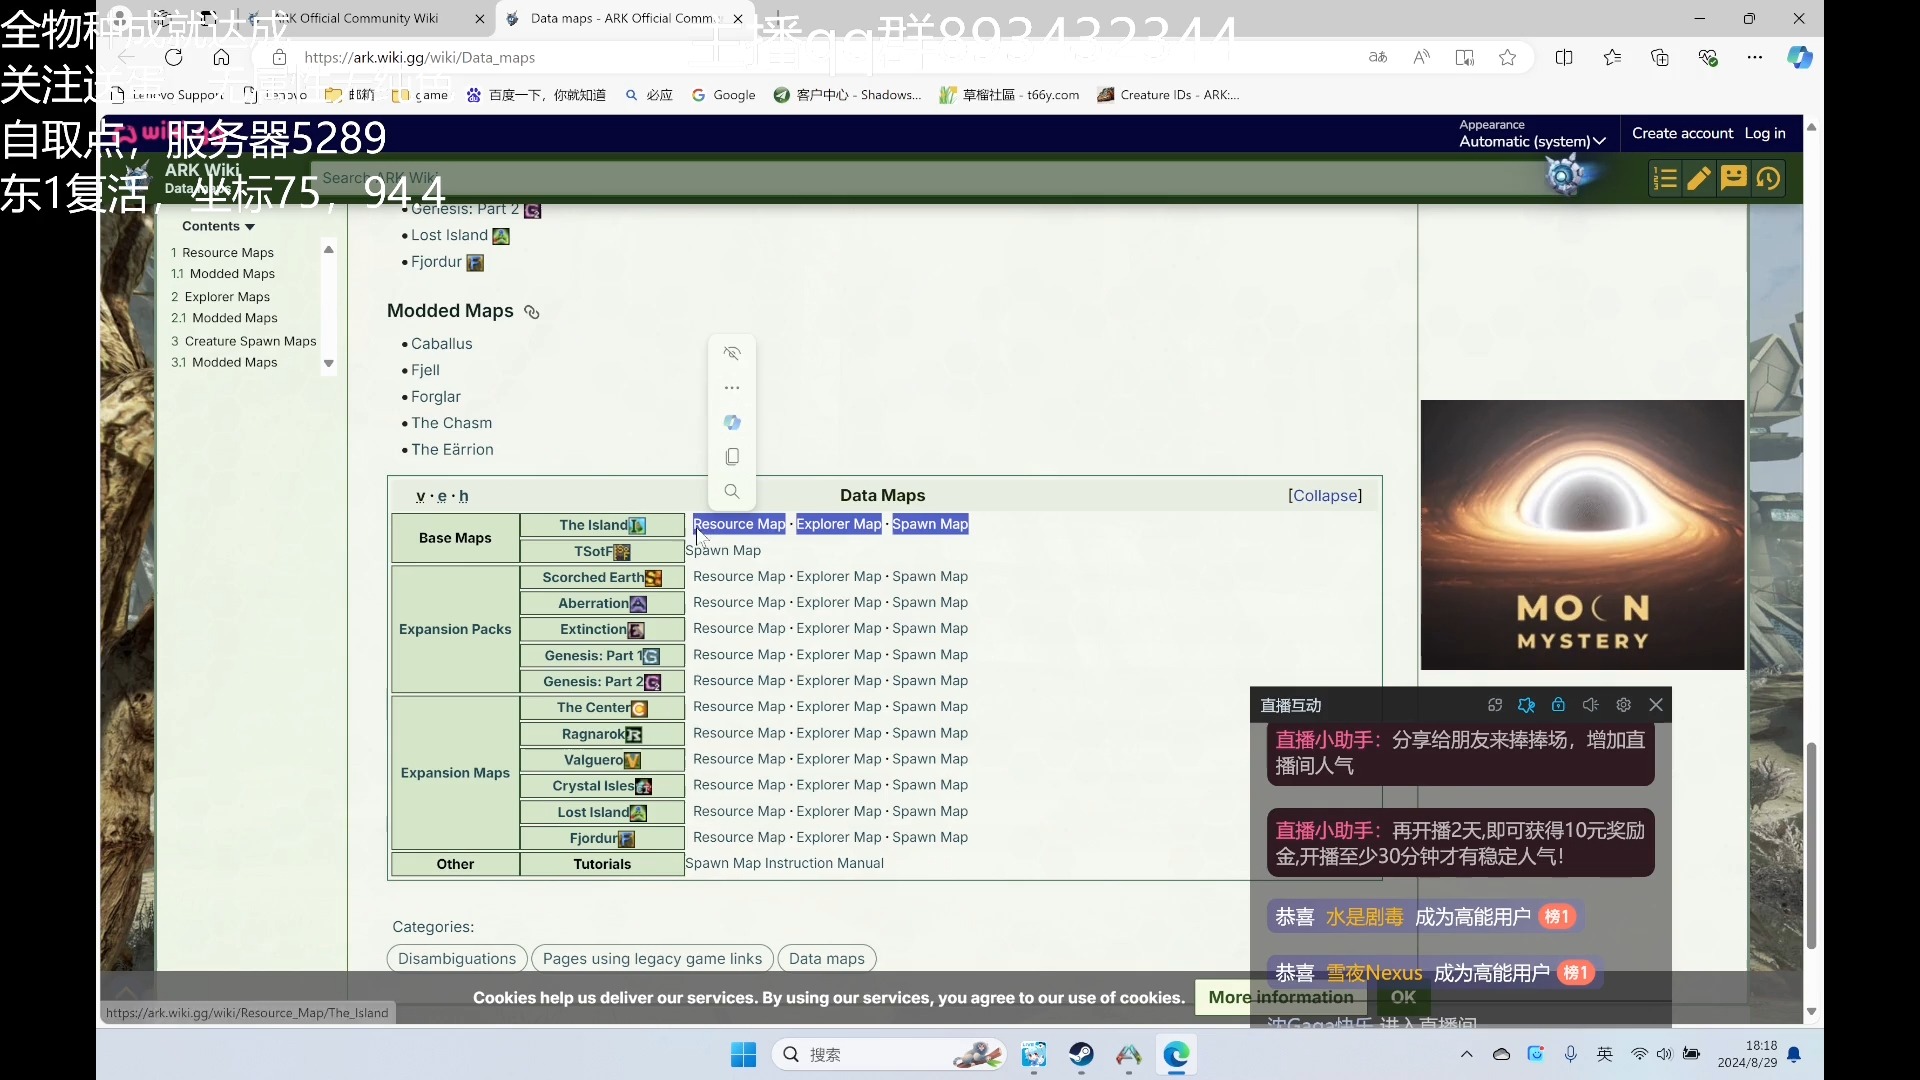Open the Lost Island list link

[449, 235]
